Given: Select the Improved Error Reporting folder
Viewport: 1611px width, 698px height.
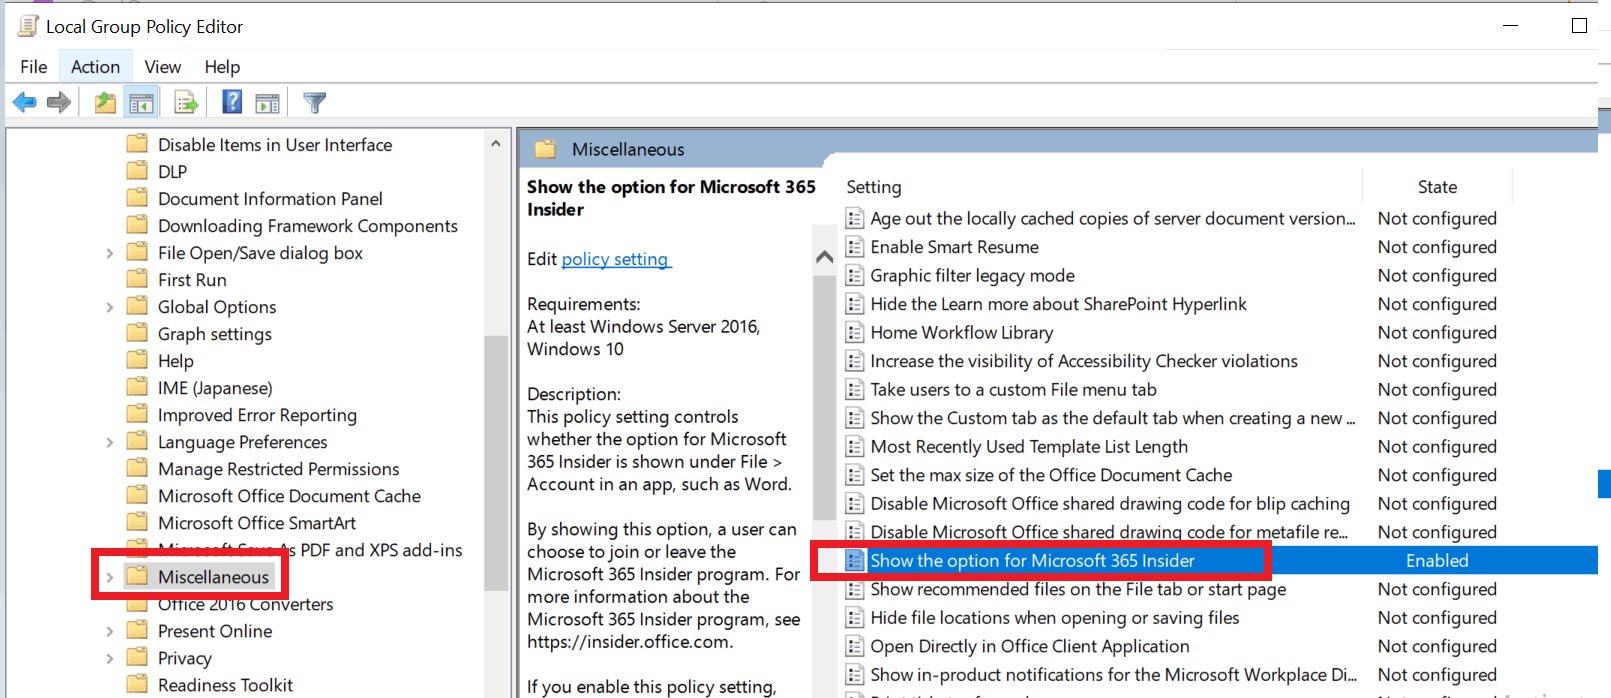Looking at the screenshot, I should (x=257, y=415).
